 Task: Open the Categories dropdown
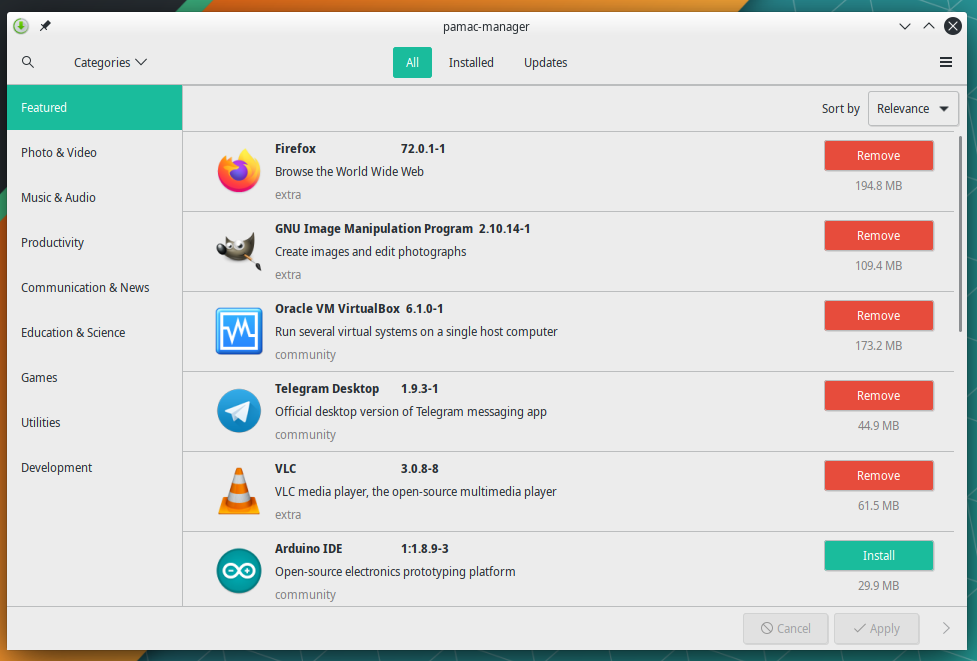tap(109, 62)
